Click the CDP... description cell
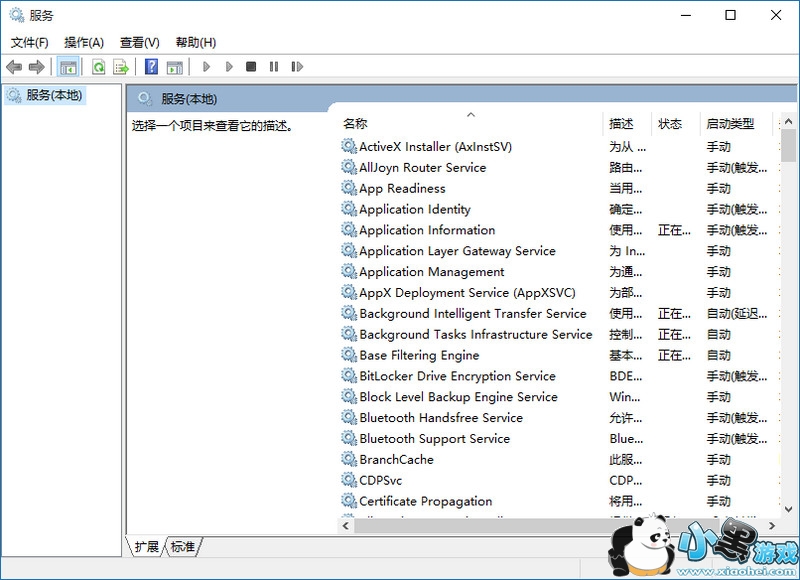This screenshot has width=800, height=580. click(x=626, y=481)
